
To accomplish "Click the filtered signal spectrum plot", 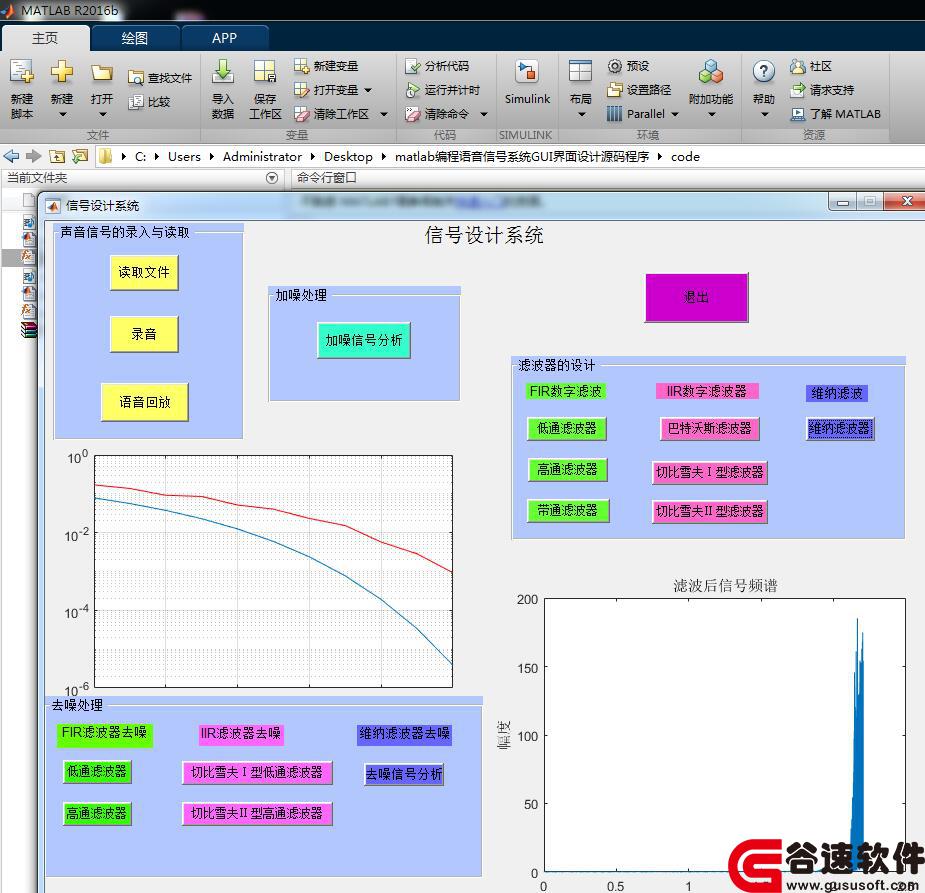I will (x=724, y=735).
